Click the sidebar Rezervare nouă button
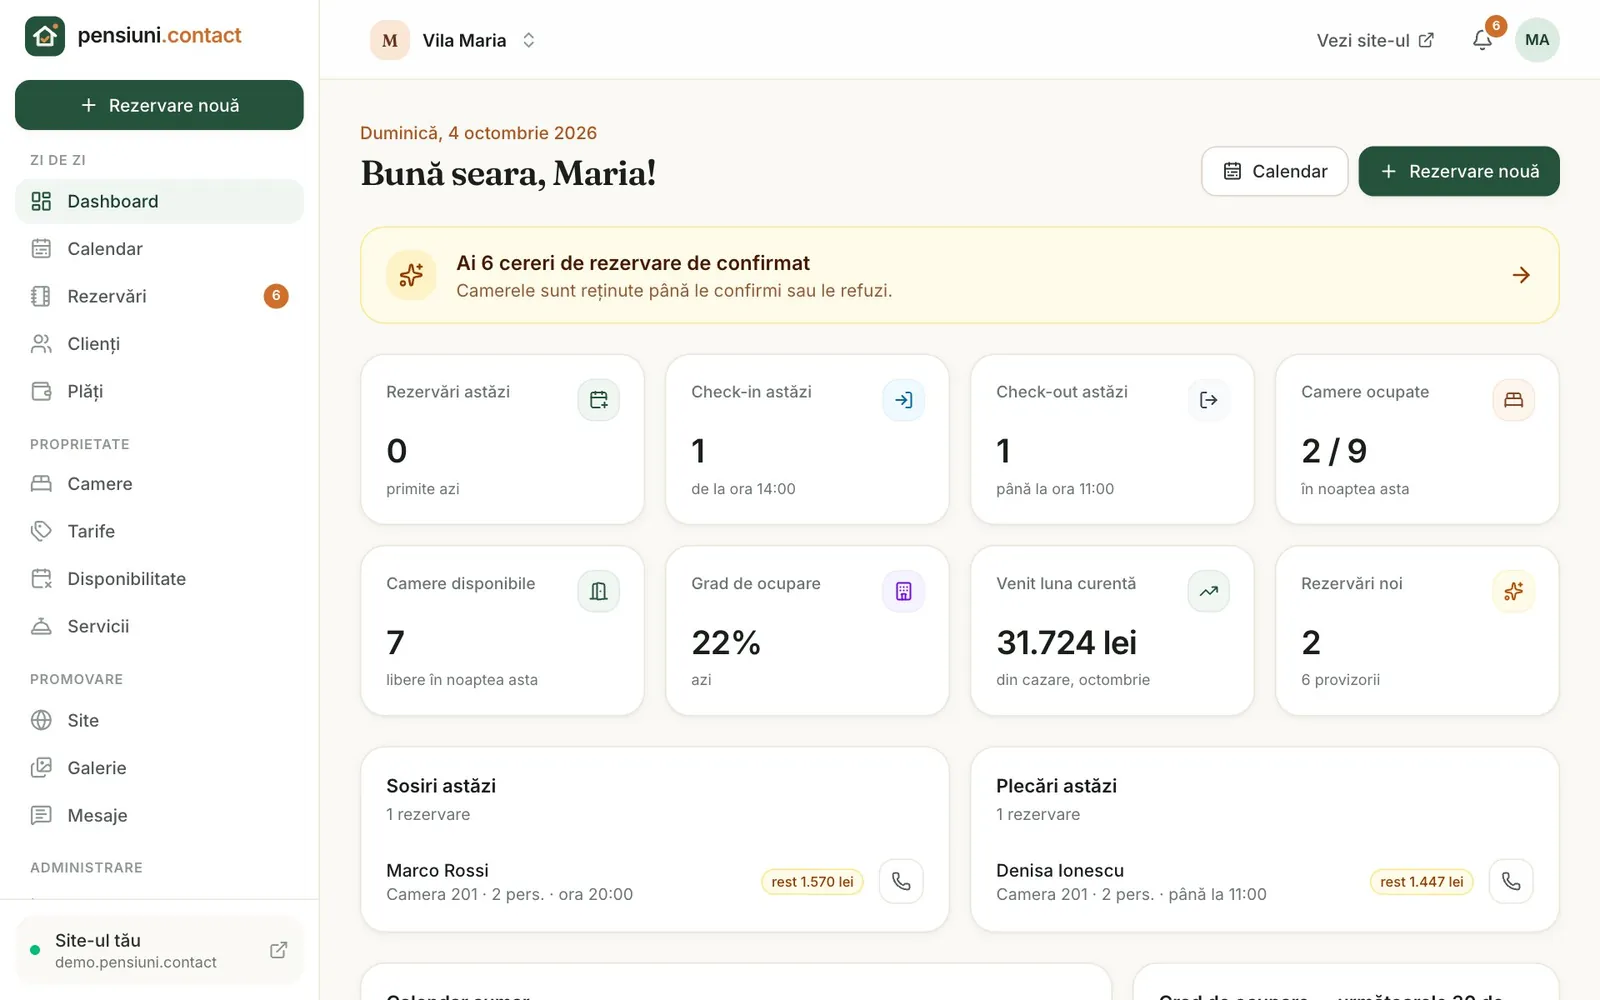1600x1000 pixels. click(159, 105)
